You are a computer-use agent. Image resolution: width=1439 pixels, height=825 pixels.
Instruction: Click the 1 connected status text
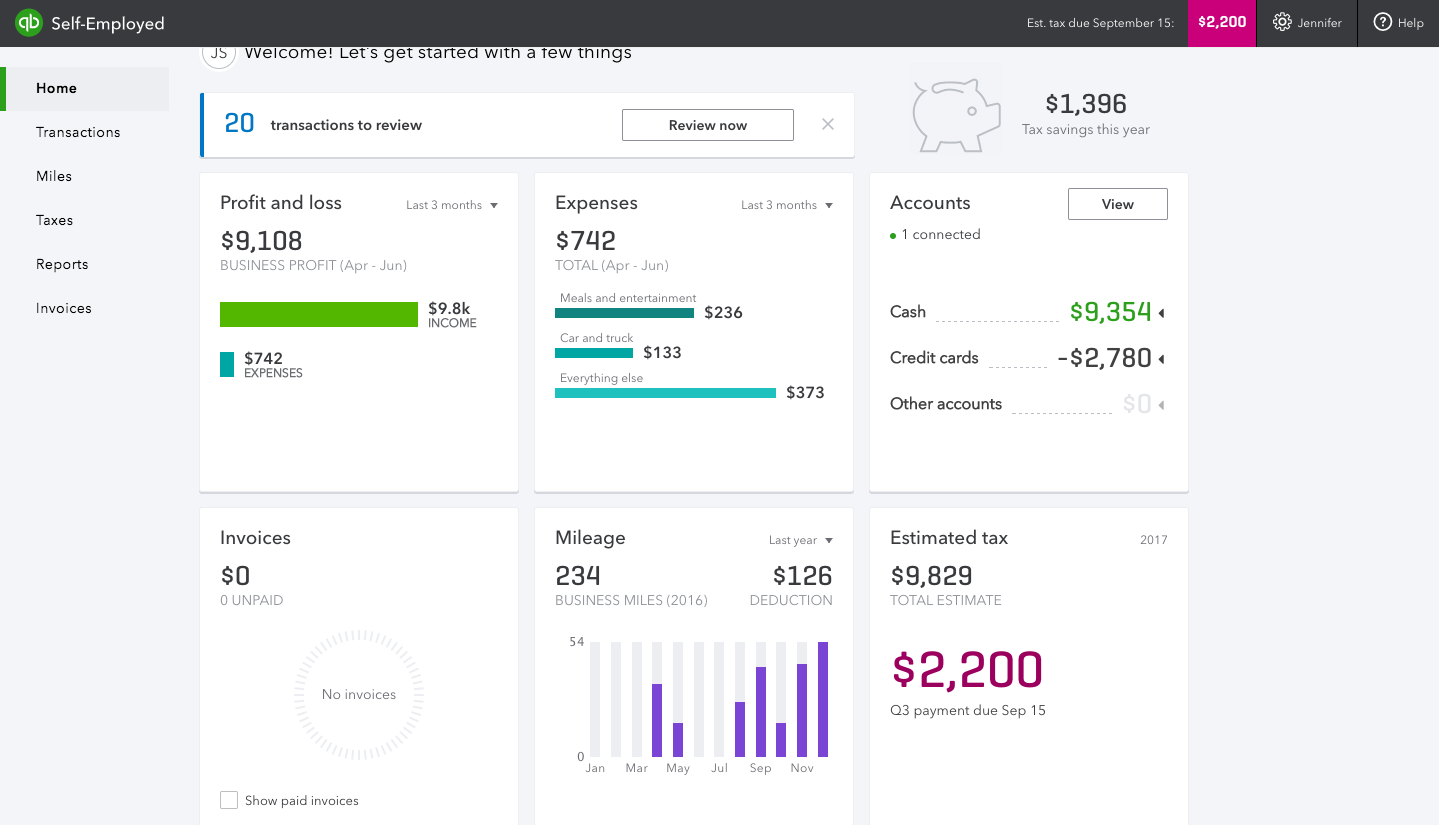click(940, 235)
